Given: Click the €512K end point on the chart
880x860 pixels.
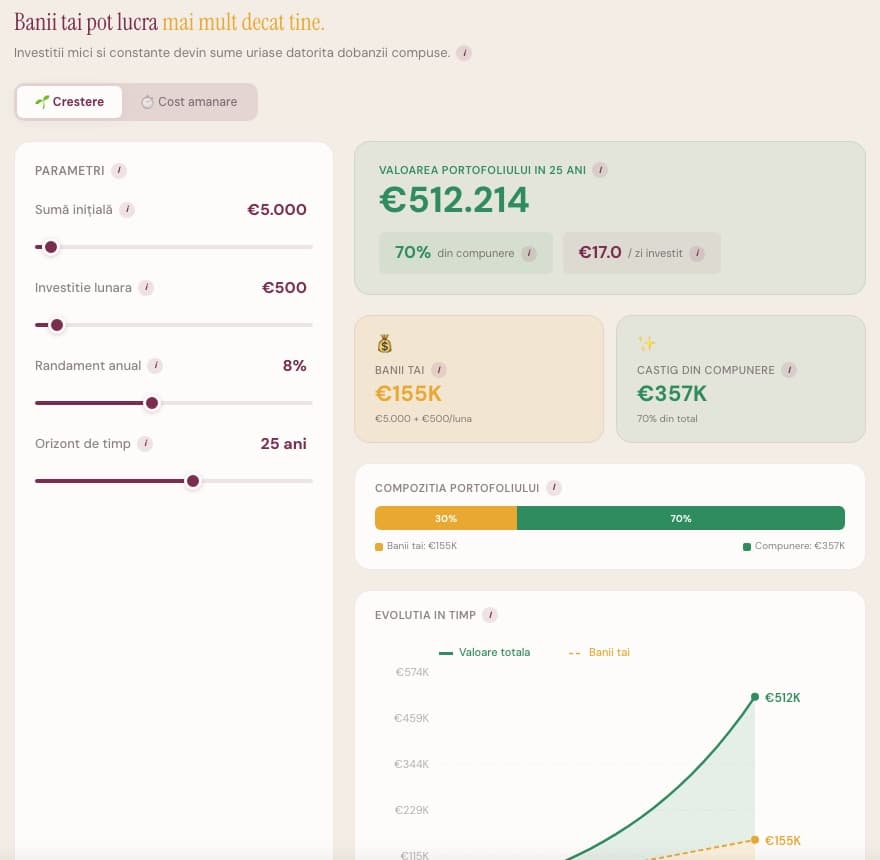Looking at the screenshot, I should coord(755,697).
